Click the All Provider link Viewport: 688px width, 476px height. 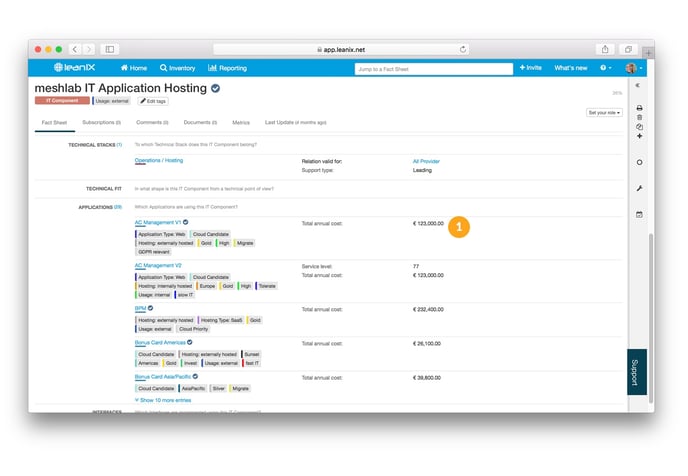pyautogui.click(x=426, y=161)
